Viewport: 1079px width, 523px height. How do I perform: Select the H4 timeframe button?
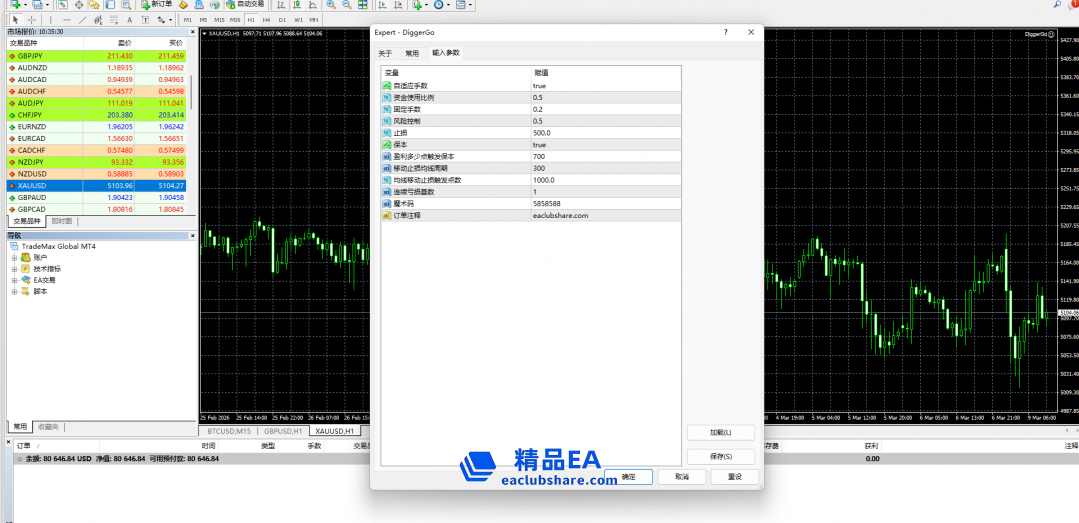266,20
